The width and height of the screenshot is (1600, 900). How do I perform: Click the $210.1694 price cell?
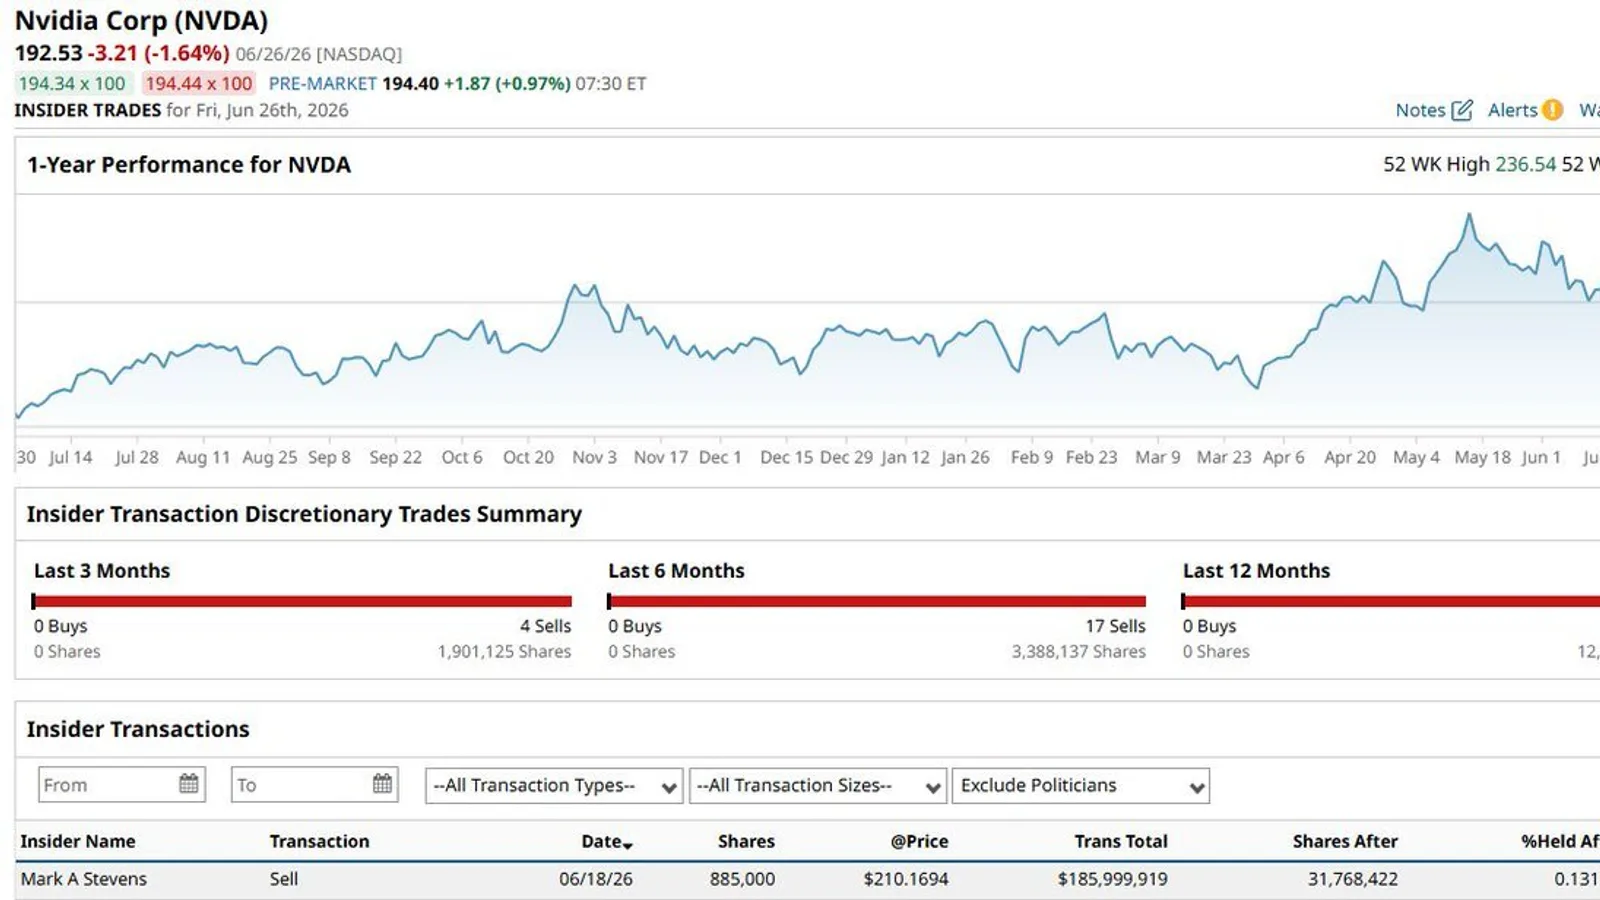[906, 879]
